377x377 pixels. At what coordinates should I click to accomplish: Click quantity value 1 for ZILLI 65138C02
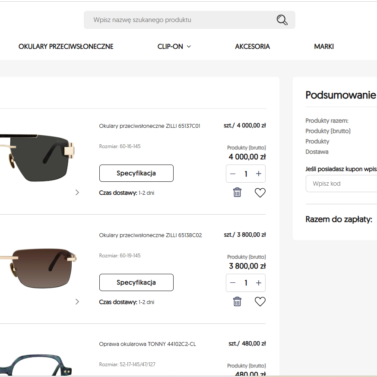coord(246,283)
